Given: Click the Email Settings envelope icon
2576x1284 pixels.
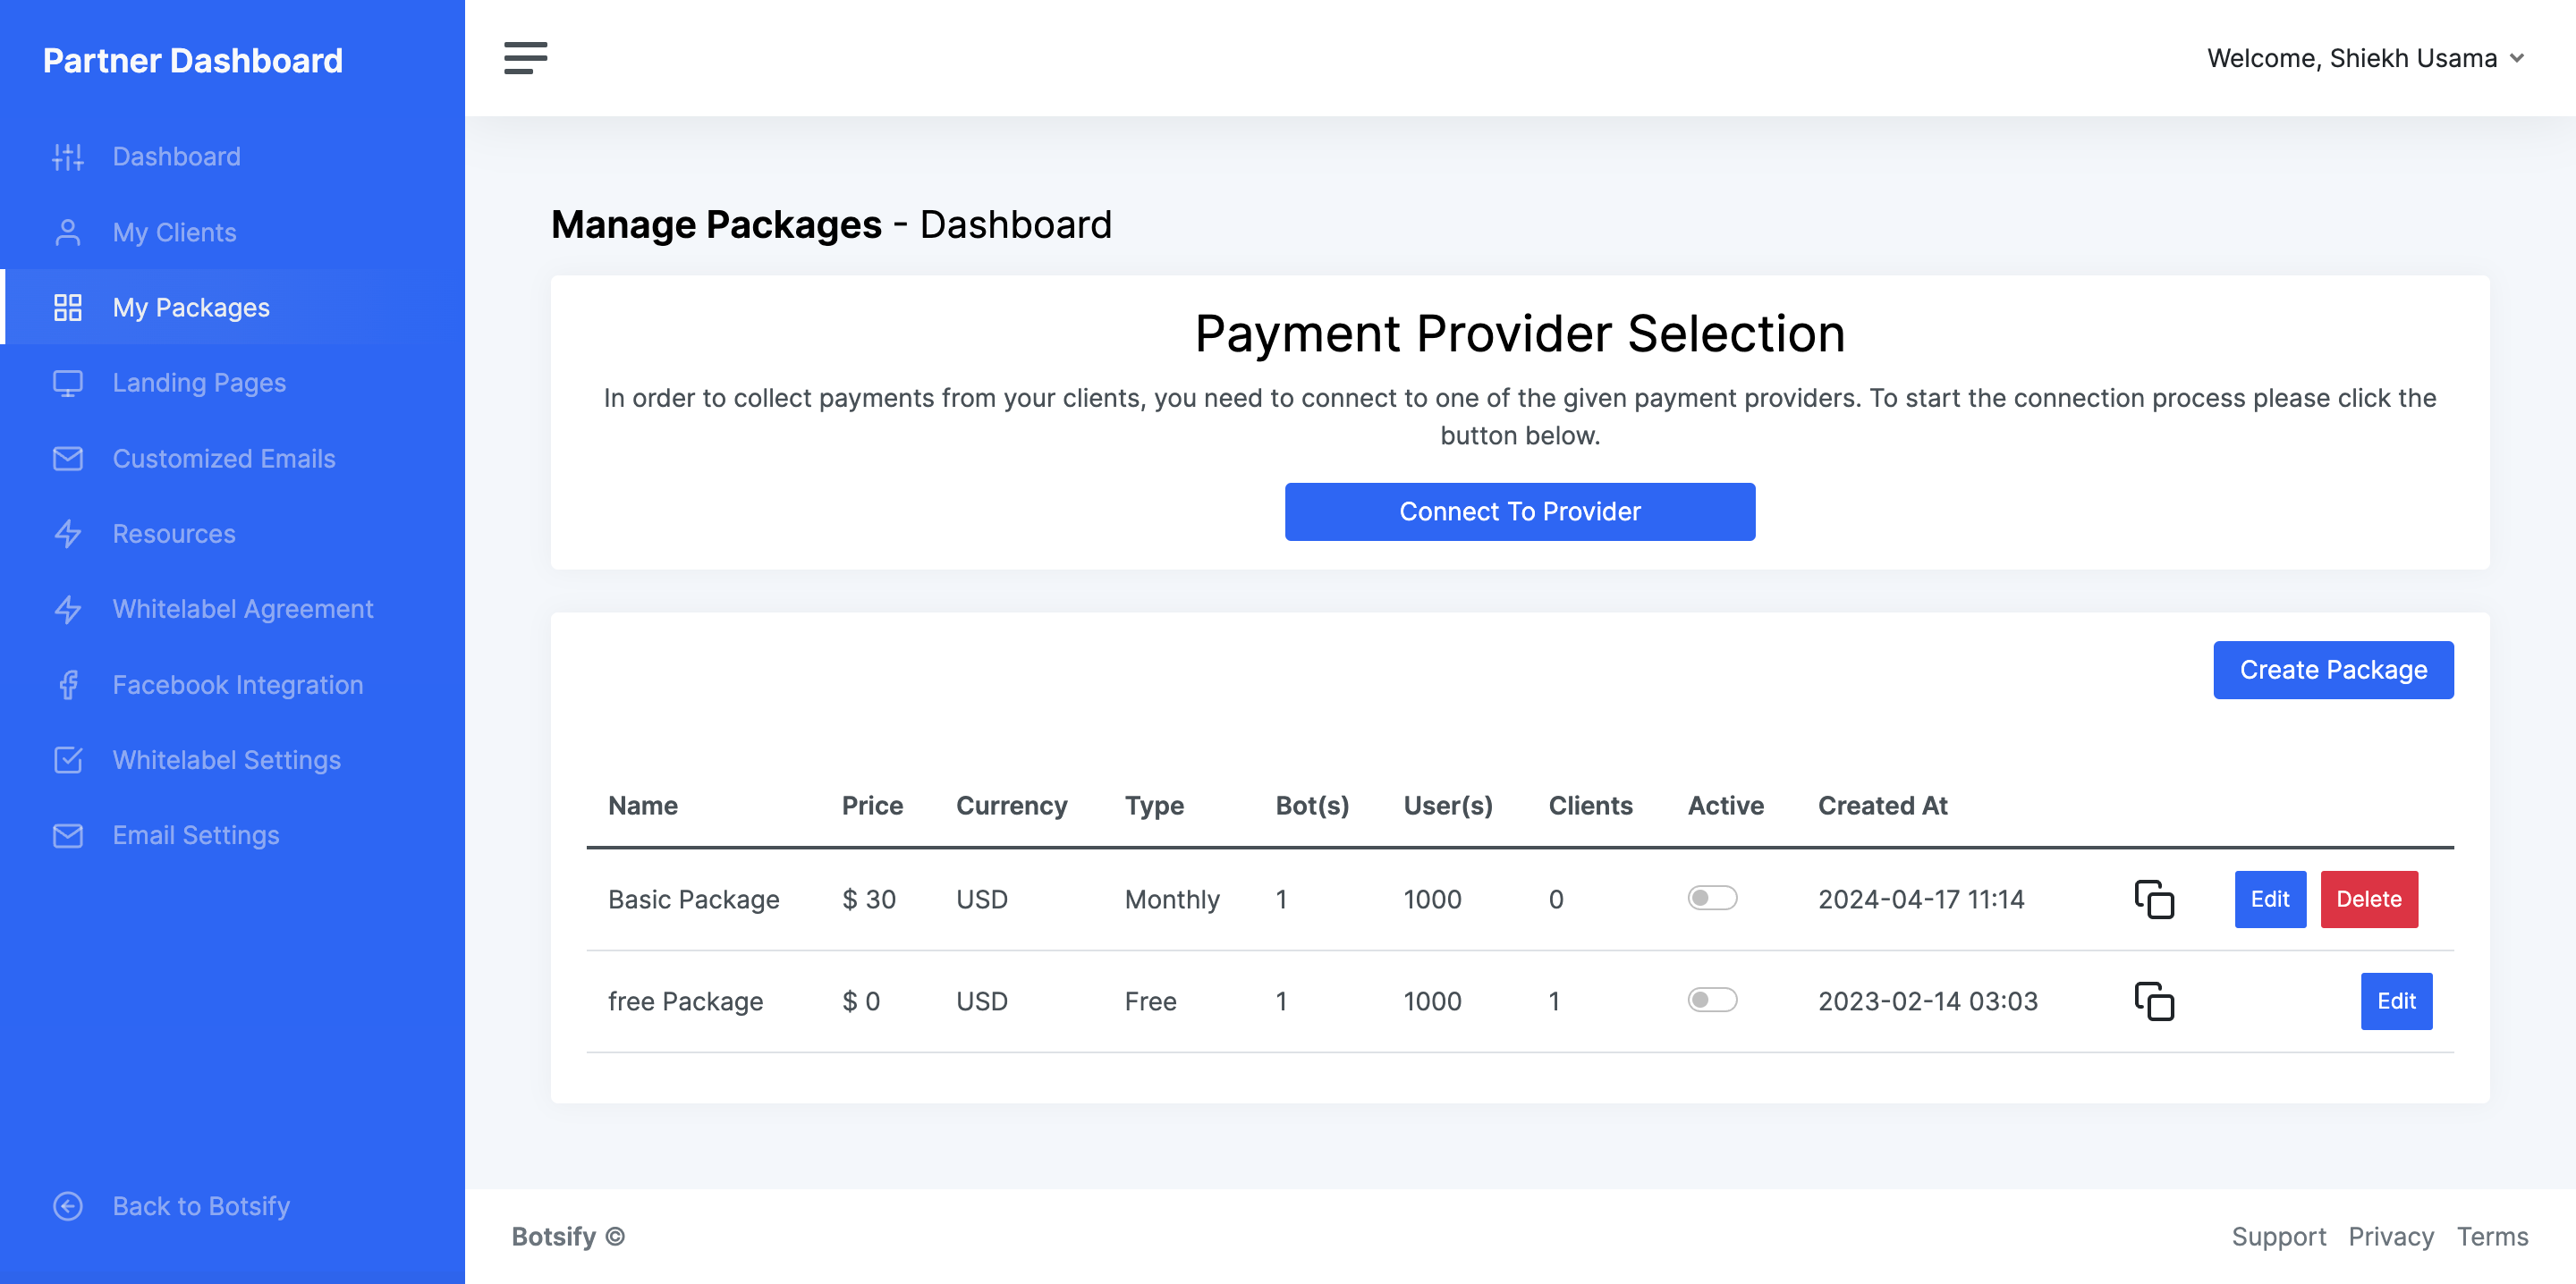Looking at the screenshot, I should click(x=68, y=835).
